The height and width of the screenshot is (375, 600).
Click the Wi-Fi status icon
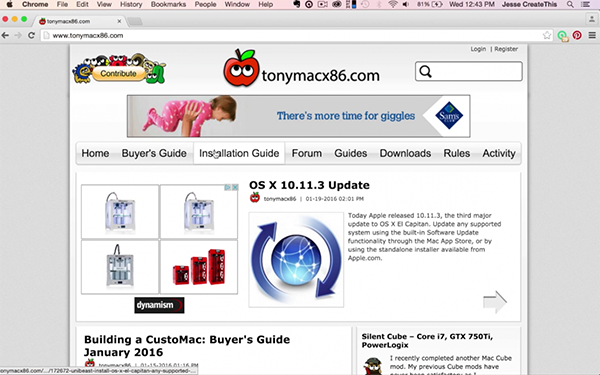[393, 5]
